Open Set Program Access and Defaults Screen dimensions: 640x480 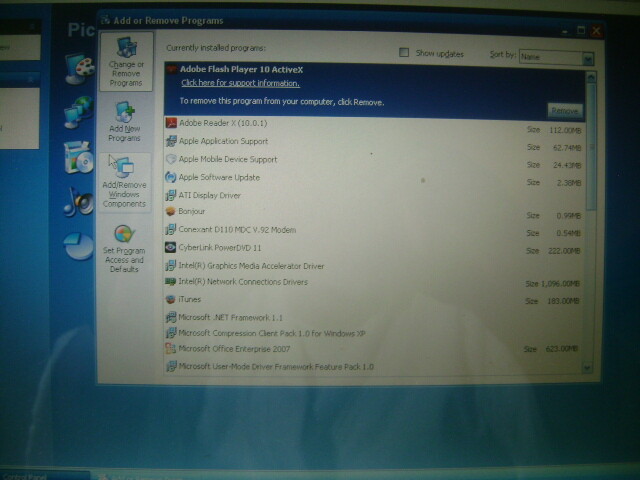[124, 248]
